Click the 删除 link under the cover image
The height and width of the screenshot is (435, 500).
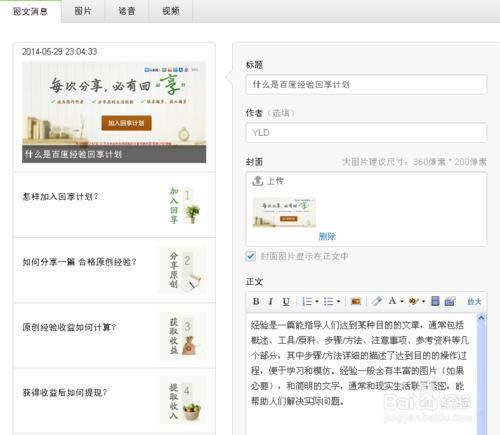tap(327, 236)
